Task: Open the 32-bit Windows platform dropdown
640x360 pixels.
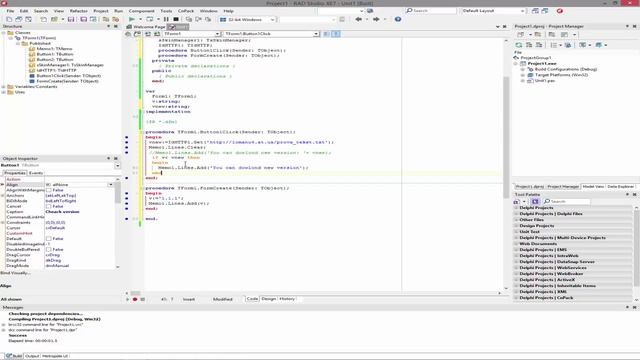Action: [272, 19]
